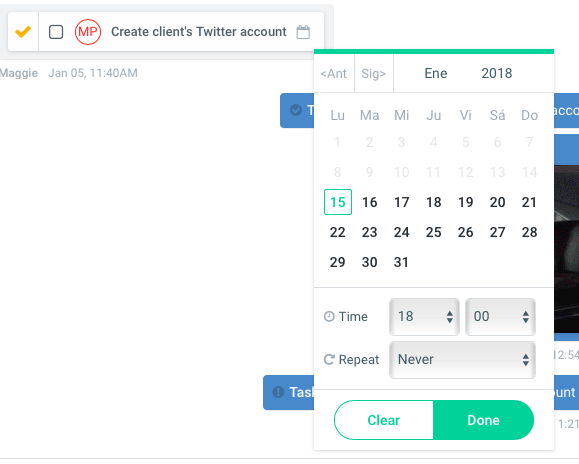Pick January 22 in the calendar
The height and width of the screenshot is (464, 579).
click(338, 232)
